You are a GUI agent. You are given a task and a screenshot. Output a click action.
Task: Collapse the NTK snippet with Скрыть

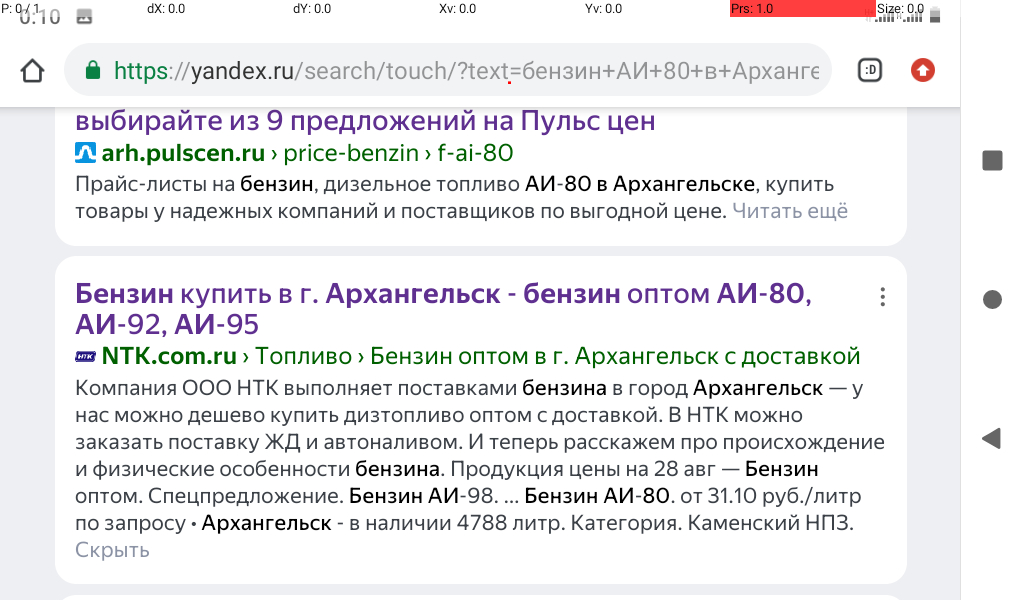coord(112,550)
